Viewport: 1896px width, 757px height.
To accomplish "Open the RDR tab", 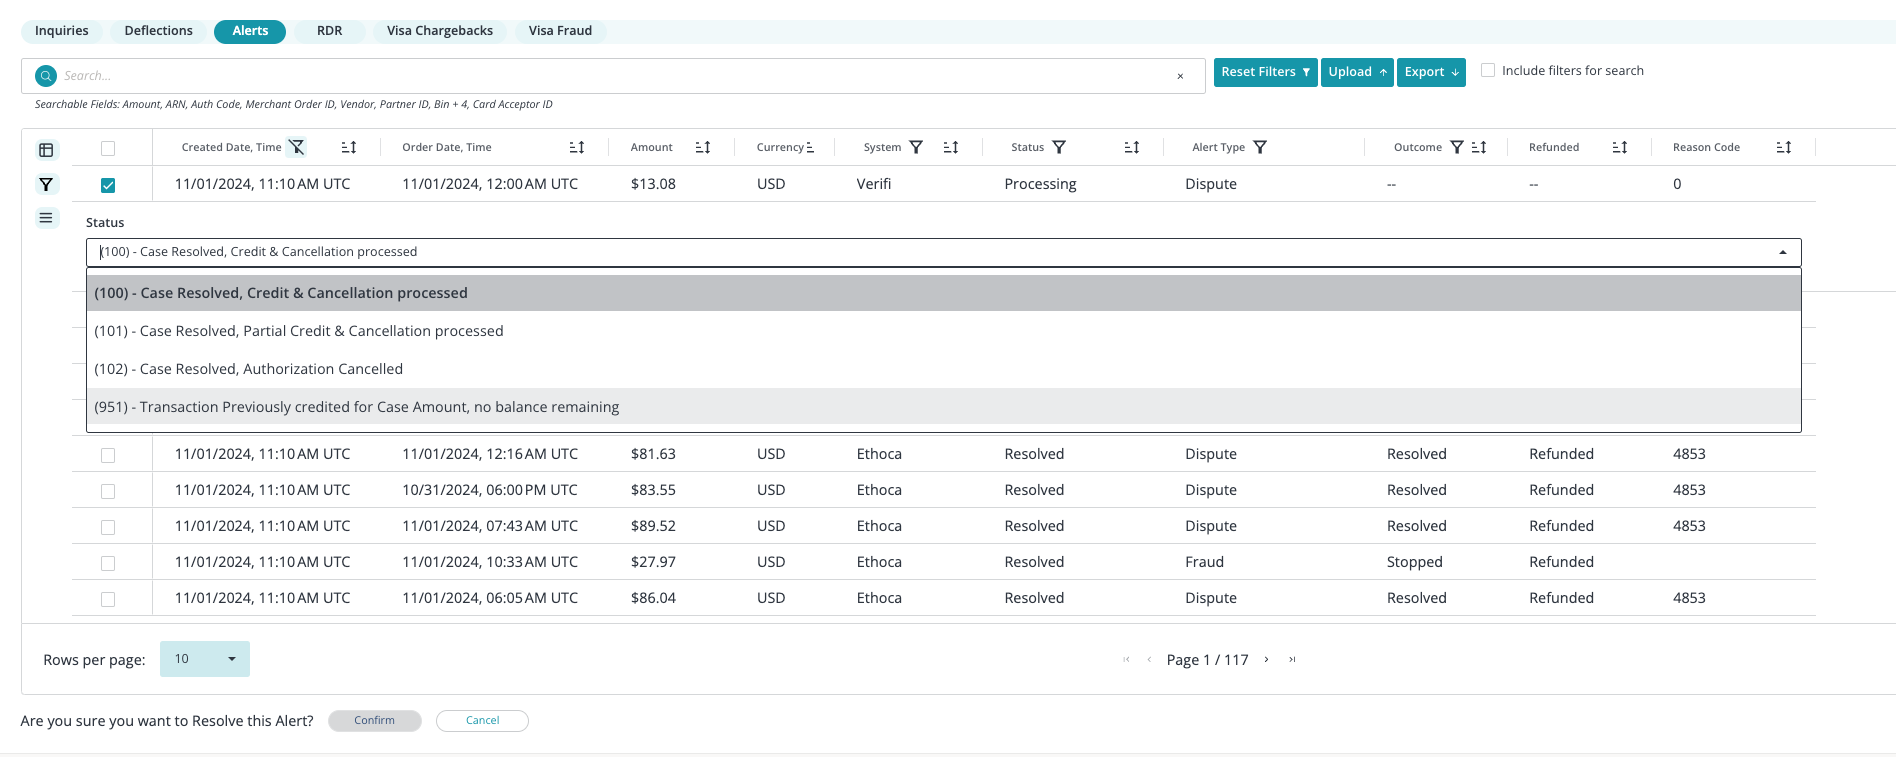I will click(330, 31).
